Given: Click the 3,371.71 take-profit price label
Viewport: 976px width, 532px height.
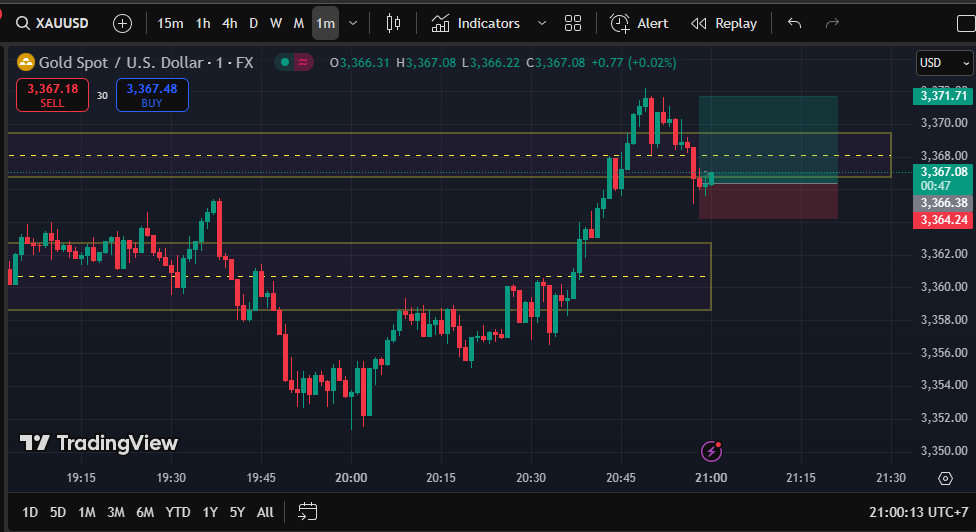Looking at the screenshot, I should (x=943, y=96).
